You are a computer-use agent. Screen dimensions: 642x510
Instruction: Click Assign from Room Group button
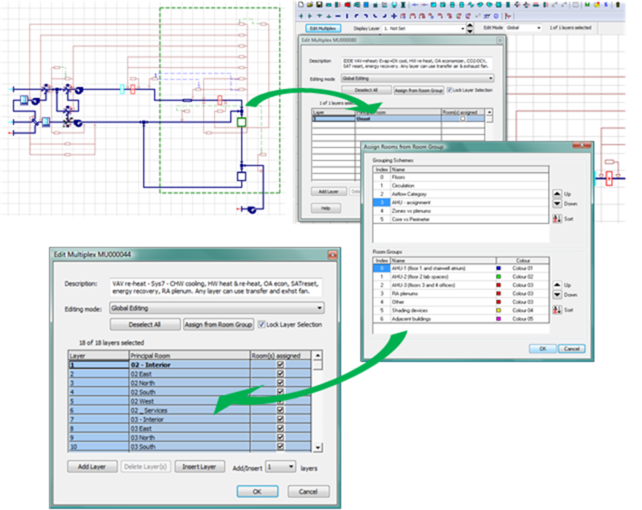tap(217, 325)
